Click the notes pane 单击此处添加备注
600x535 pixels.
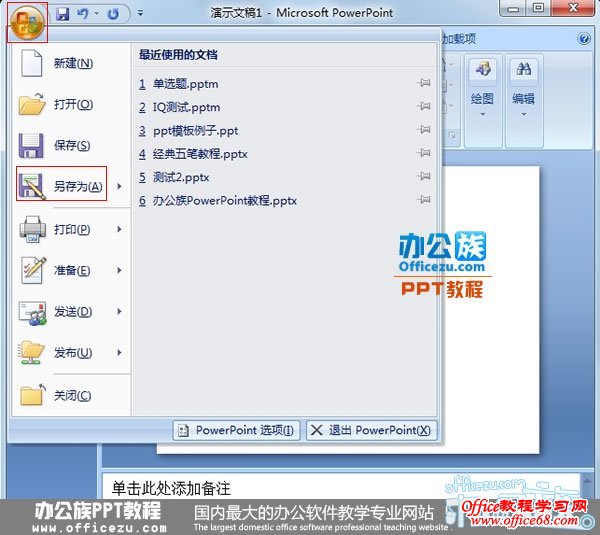click(x=341, y=487)
